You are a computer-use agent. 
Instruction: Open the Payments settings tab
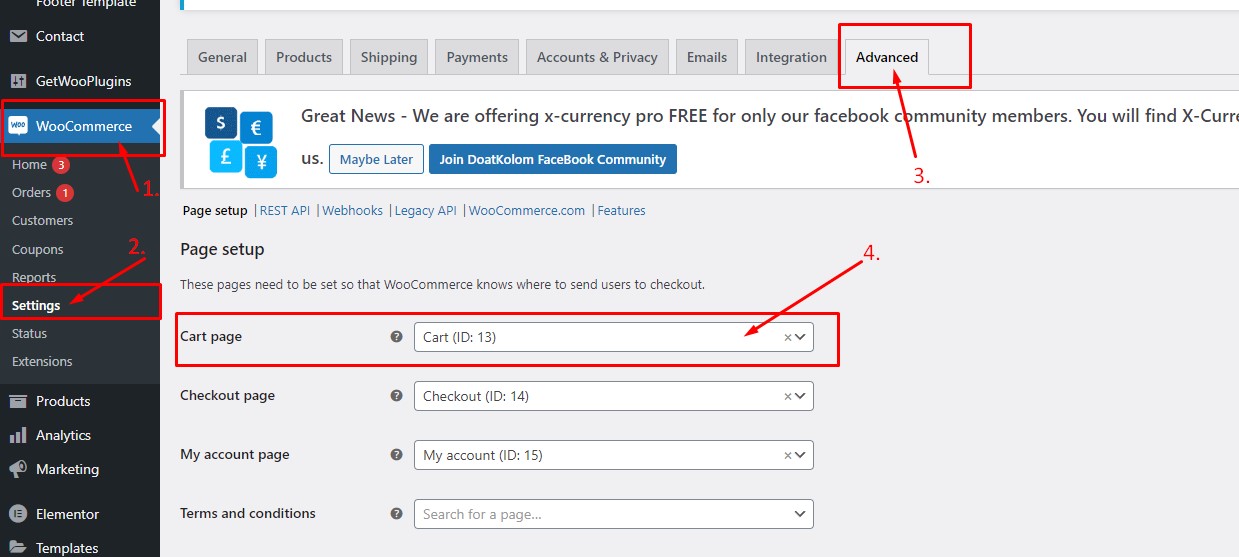tap(477, 57)
